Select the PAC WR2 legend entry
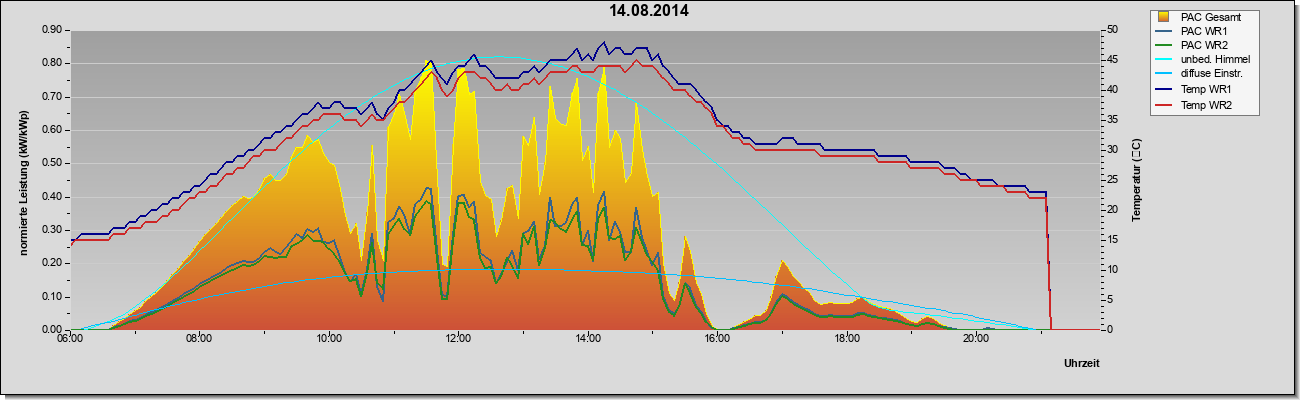Screen dimensions: 1300x400 1202,45
